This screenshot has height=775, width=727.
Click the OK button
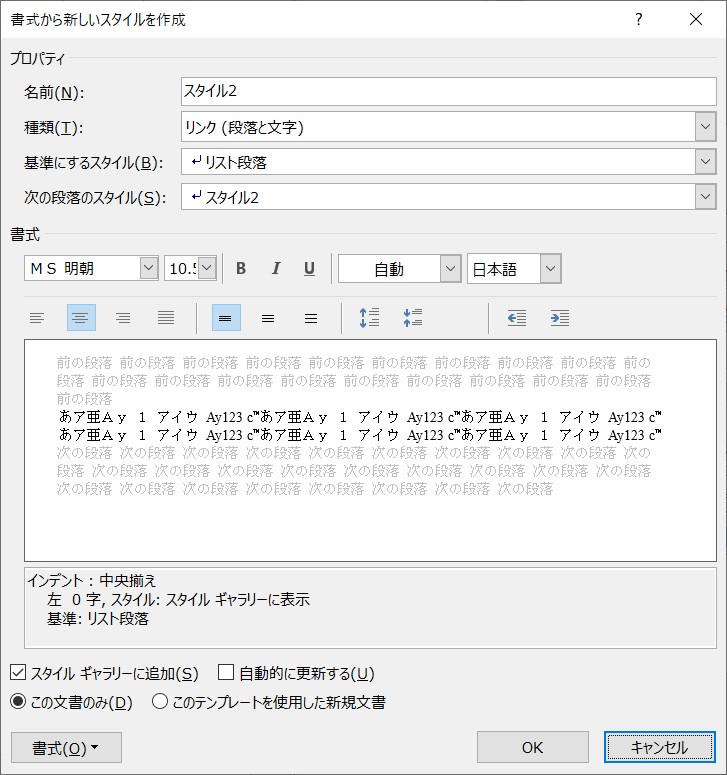point(532,747)
